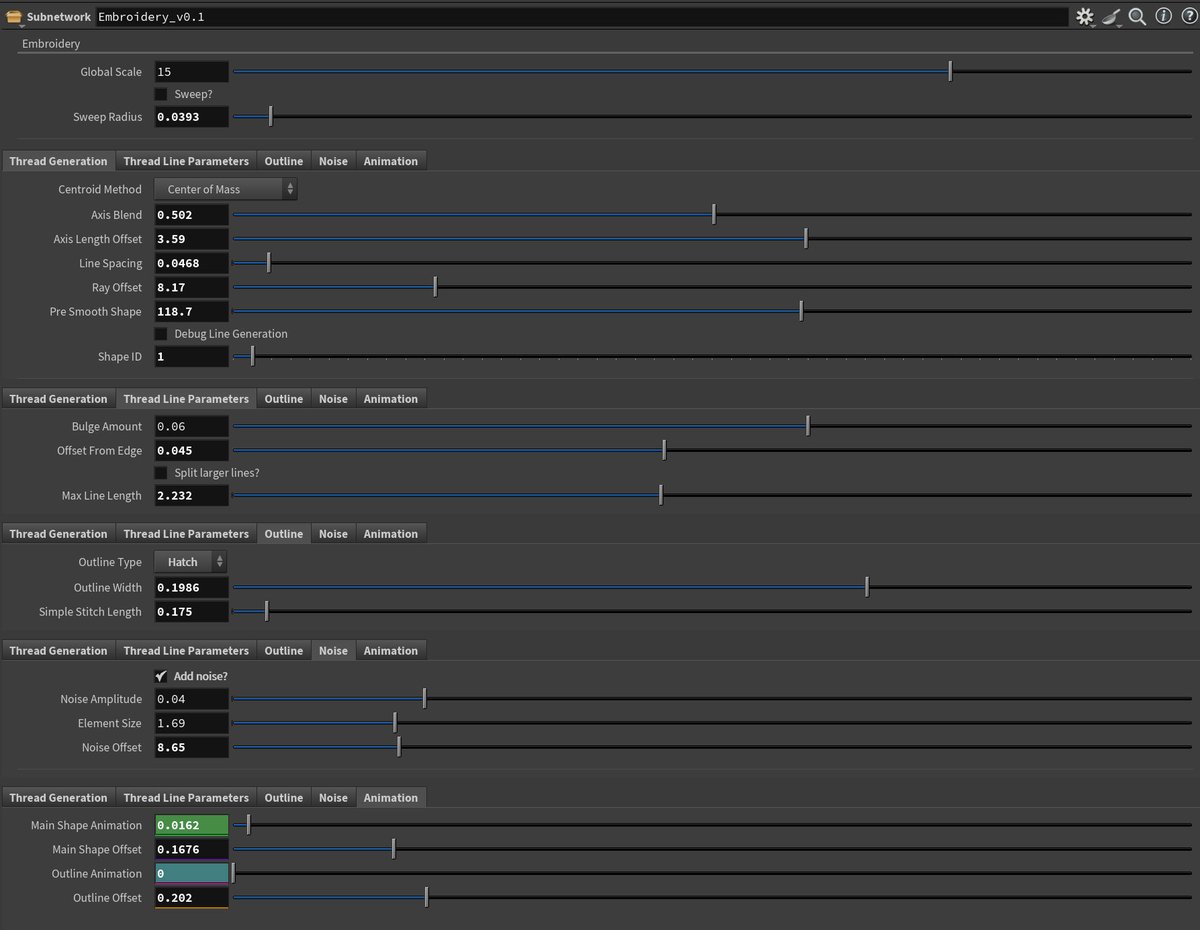Image resolution: width=1200 pixels, height=930 pixels.
Task: Open the Centroid Method dropdown
Action: 226,189
